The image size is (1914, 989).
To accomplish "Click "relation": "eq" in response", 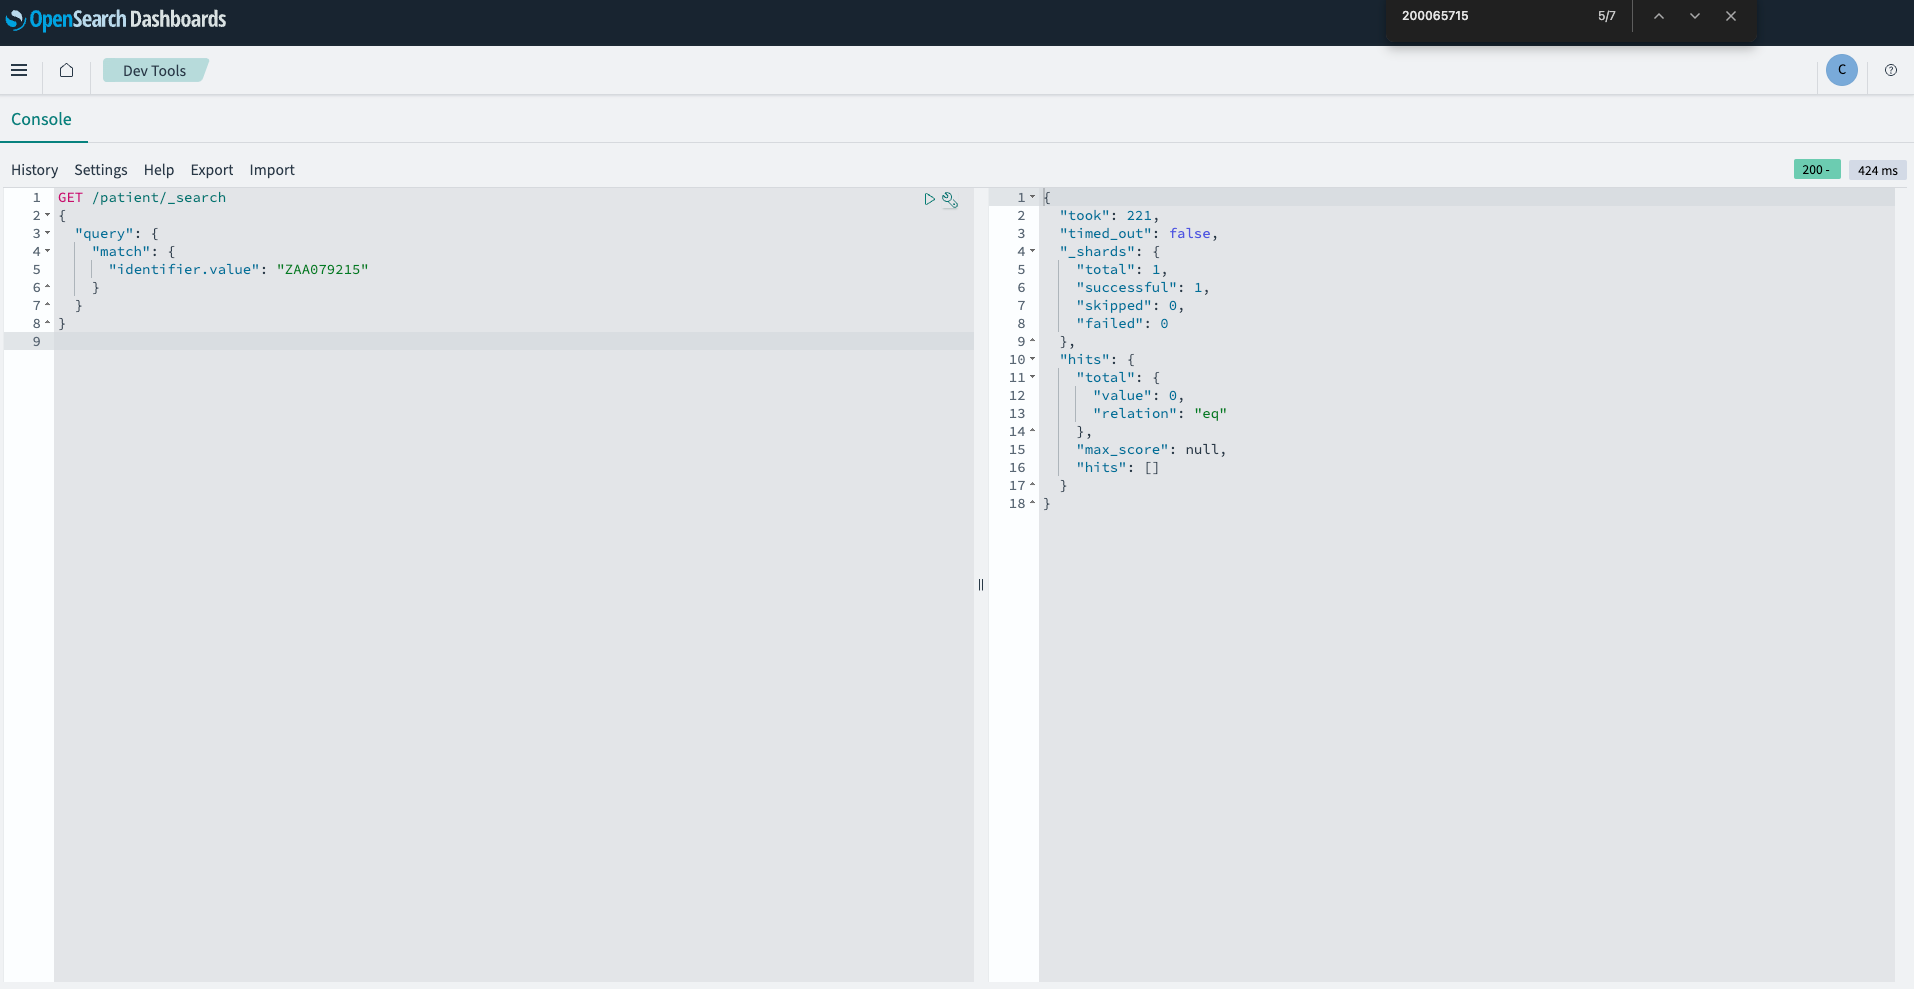I will 1160,414.
